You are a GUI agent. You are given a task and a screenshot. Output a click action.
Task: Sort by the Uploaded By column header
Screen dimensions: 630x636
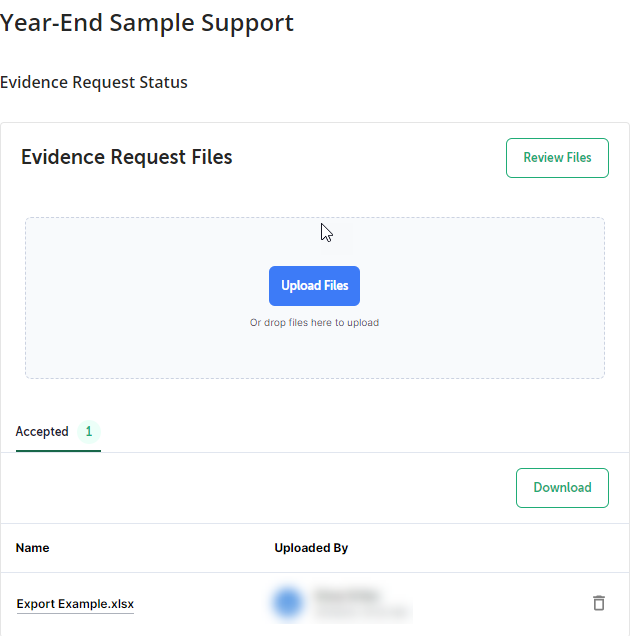(x=311, y=548)
